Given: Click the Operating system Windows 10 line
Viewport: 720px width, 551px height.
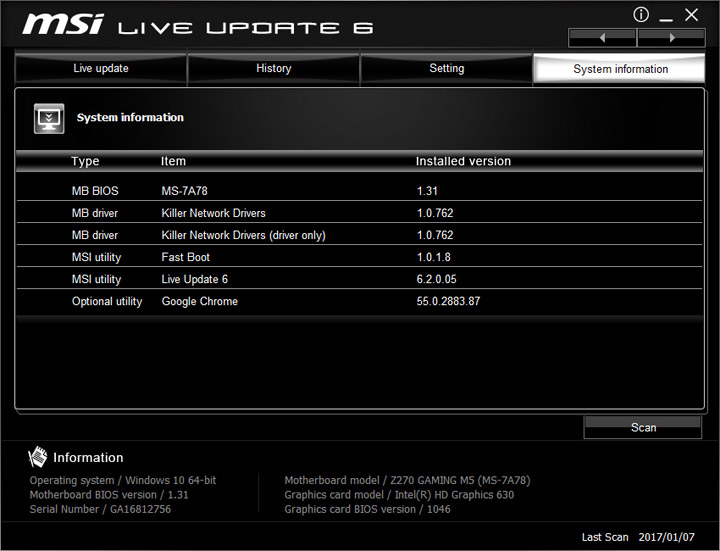Looking at the screenshot, I should click(x=123, y=480).
